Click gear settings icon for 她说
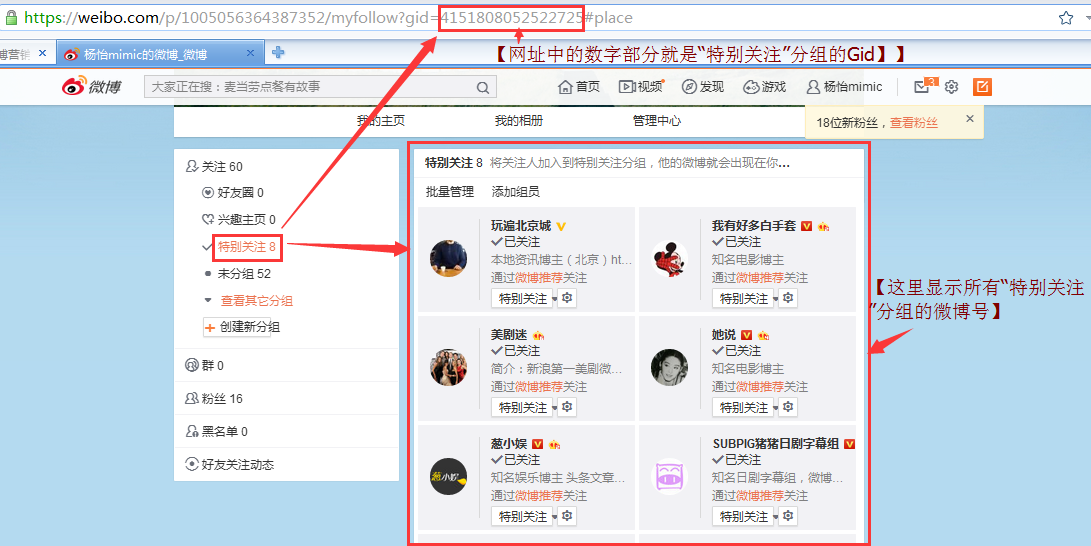 pyautogui.click(x=788, y=408)
